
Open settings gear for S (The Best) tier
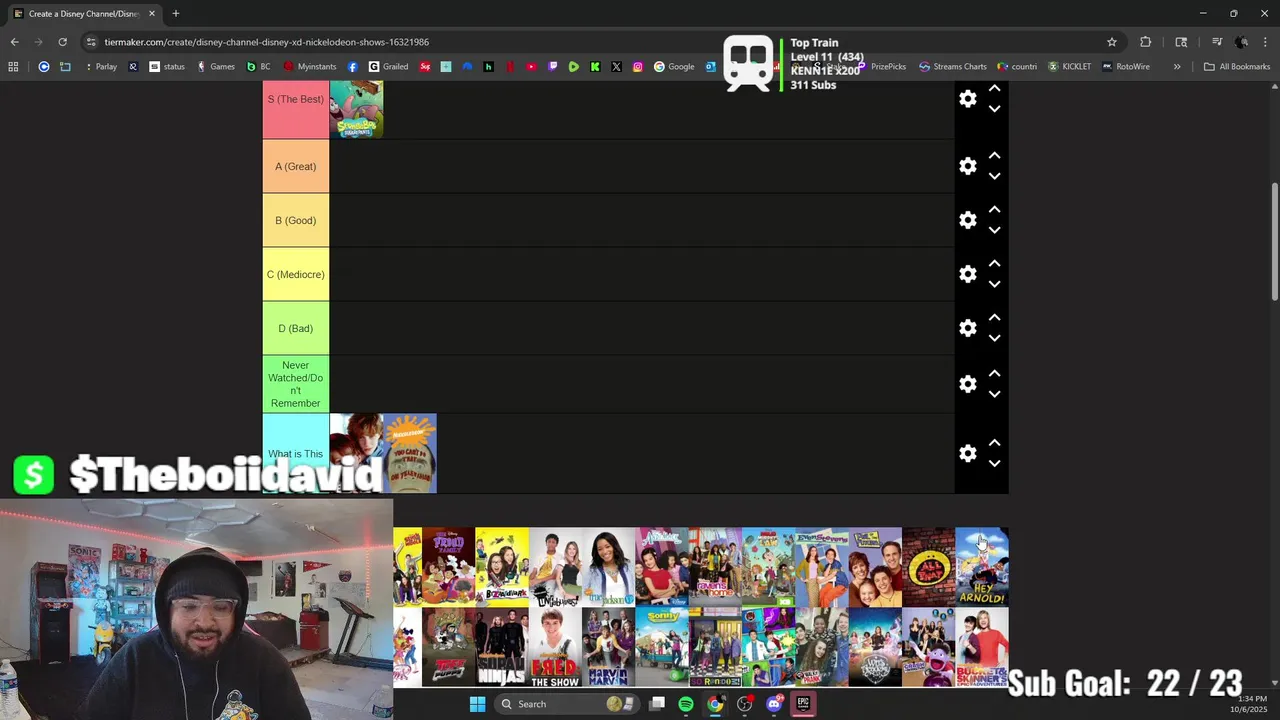click(x=967, y=99)
